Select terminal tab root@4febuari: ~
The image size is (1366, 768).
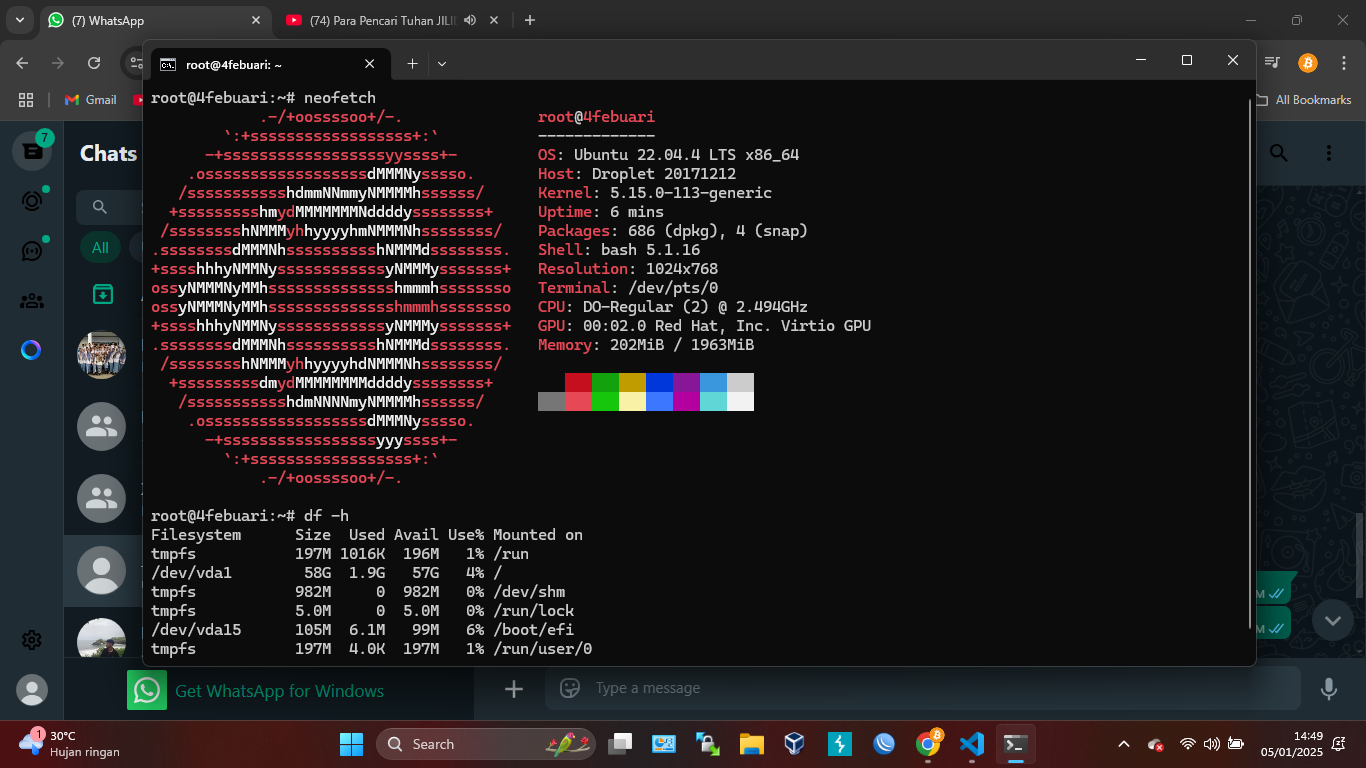(x=268, y=64)
